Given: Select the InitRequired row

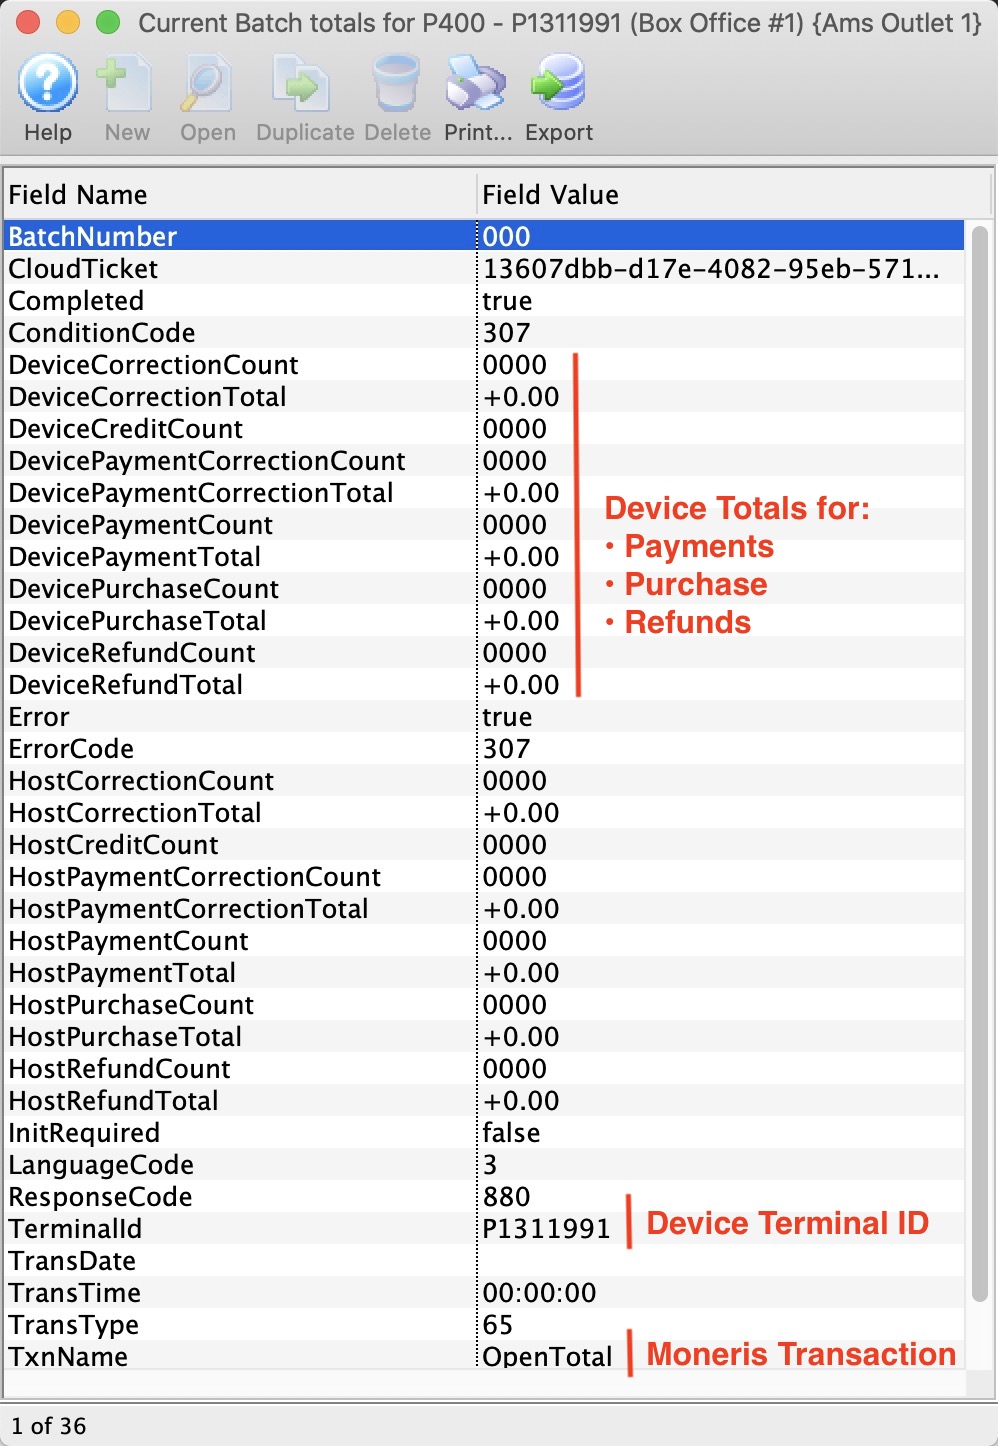Looking at the screenshot, I should tap(484, 1132).
